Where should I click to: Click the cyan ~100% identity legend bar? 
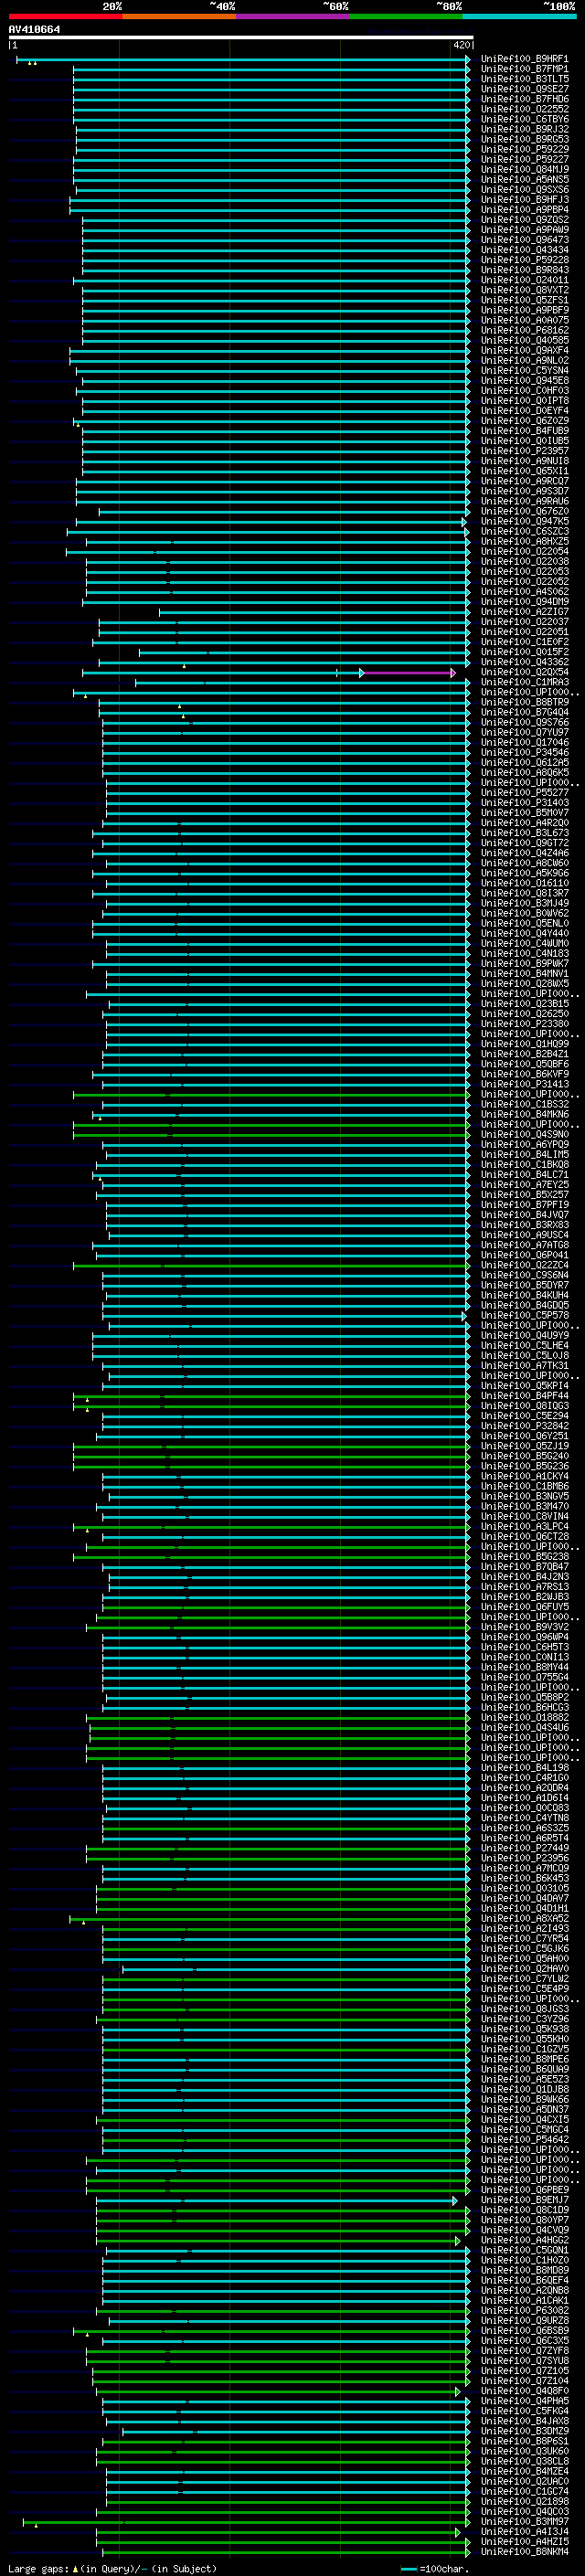[x=519, y=16]
